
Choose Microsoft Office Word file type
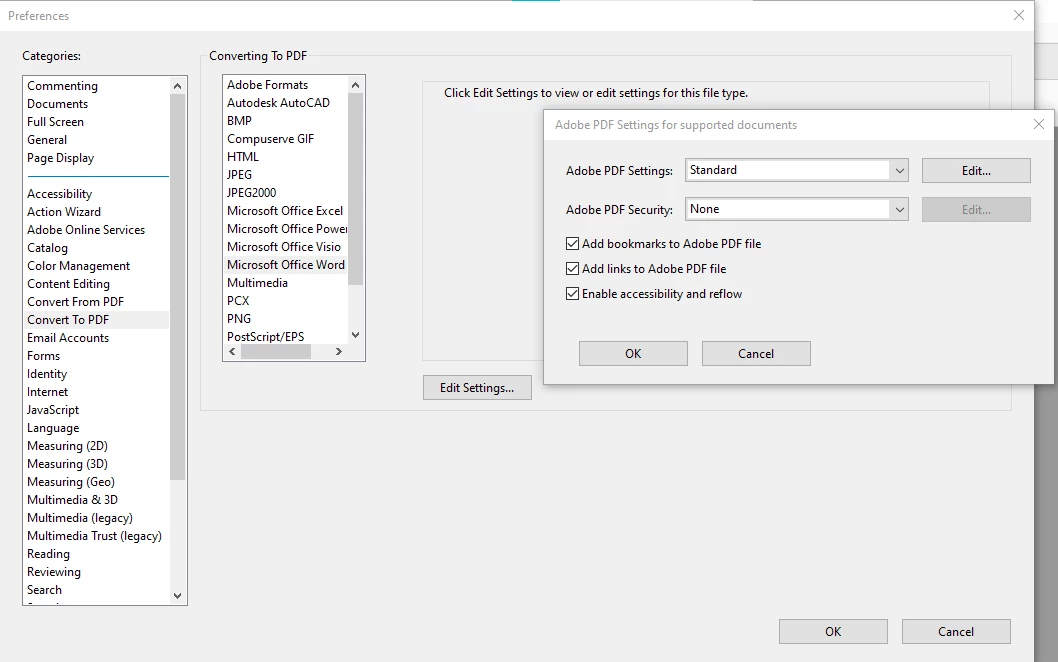click(x=285, y=265)
